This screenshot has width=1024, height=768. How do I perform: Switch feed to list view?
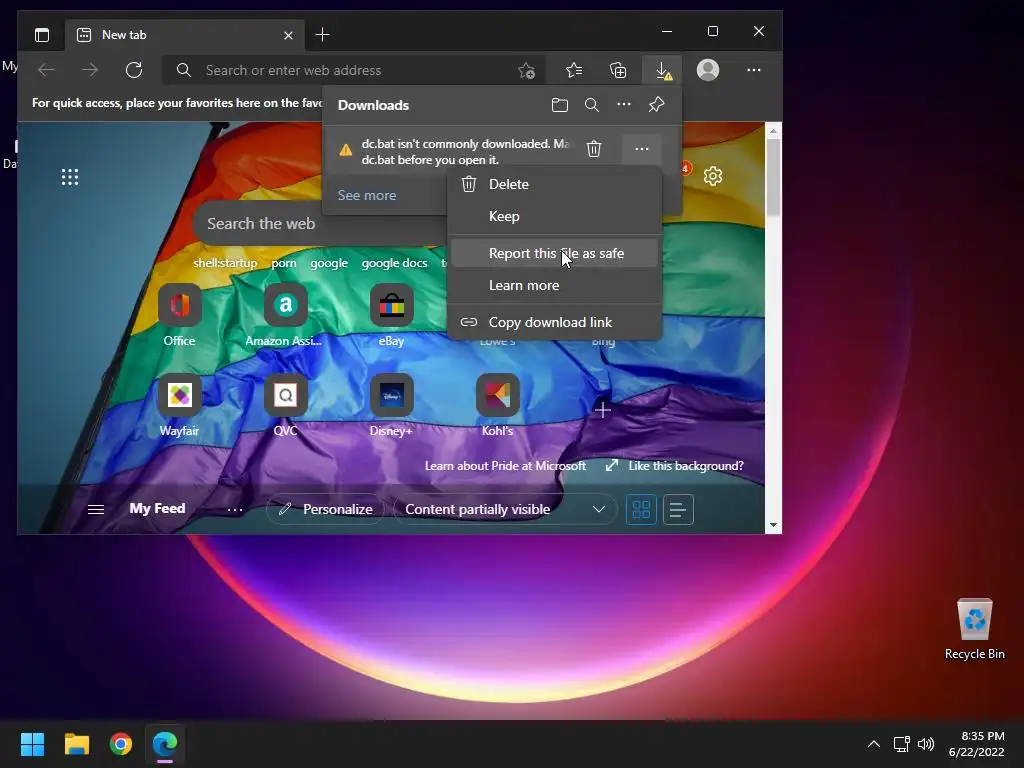(678, 509)
